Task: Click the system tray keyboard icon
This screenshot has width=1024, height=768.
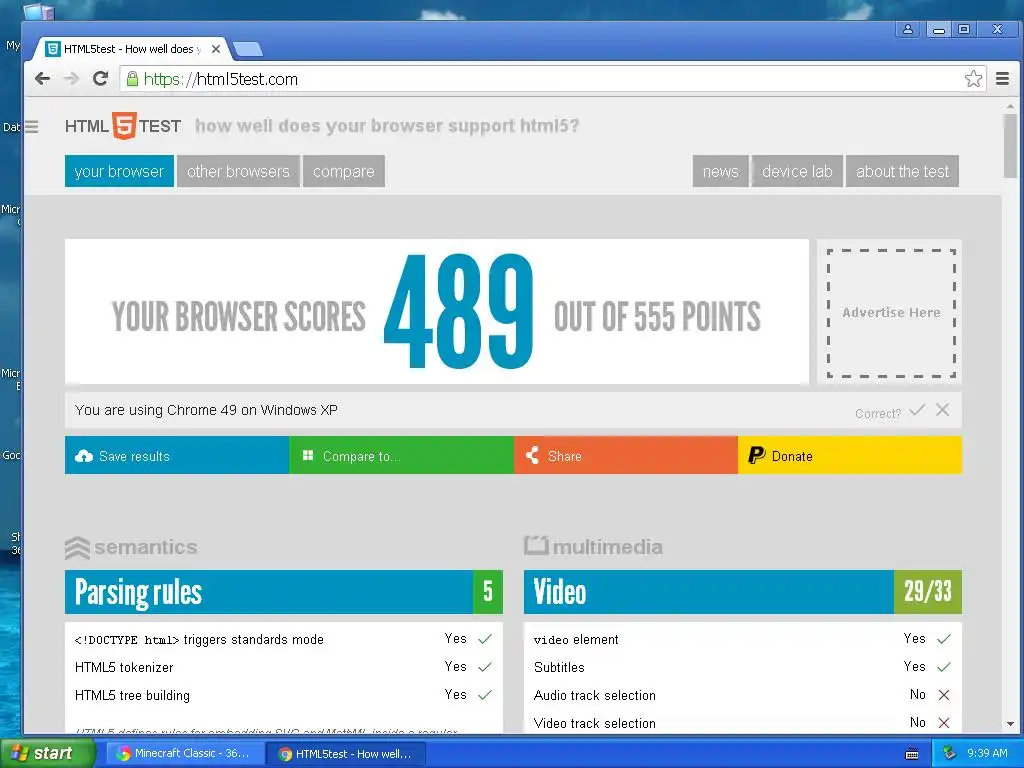Action: 912,754
